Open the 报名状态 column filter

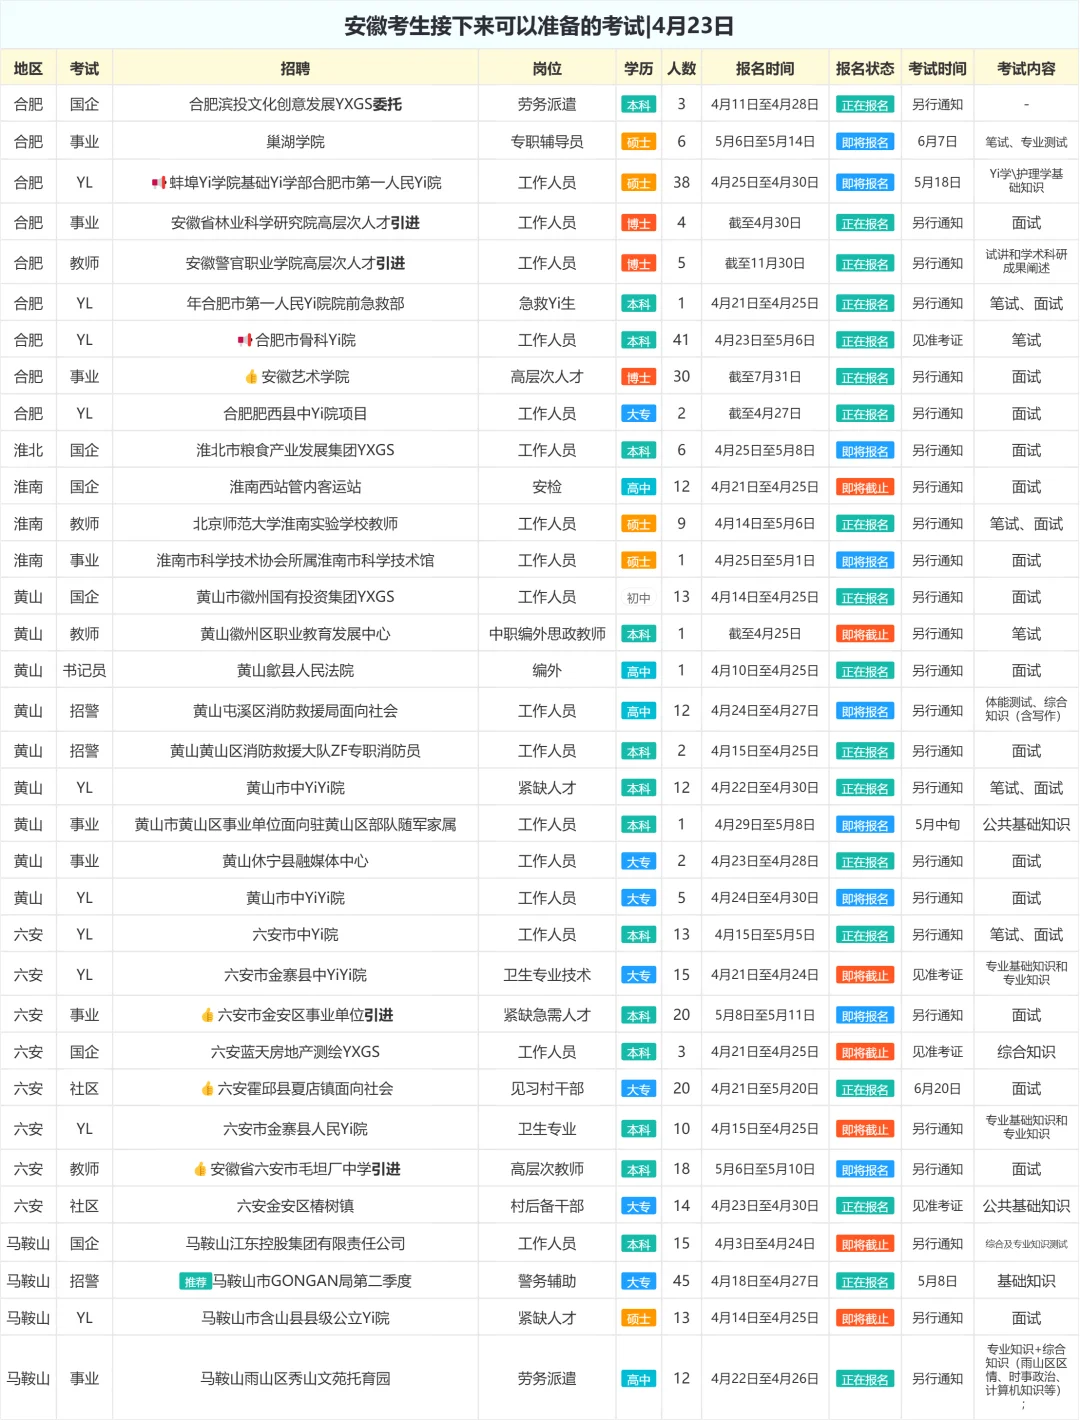tap(864, 68)
